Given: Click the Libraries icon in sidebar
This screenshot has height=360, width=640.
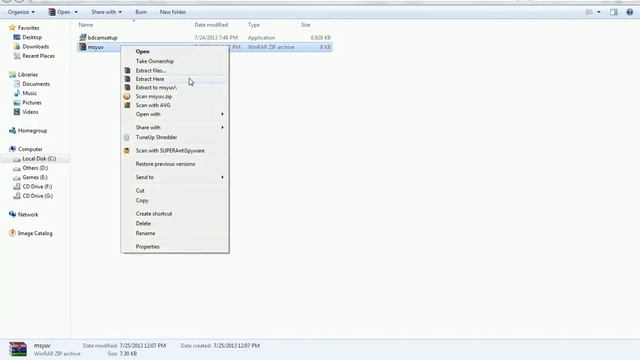Looking at the screenshot, I should click(12, 75).
